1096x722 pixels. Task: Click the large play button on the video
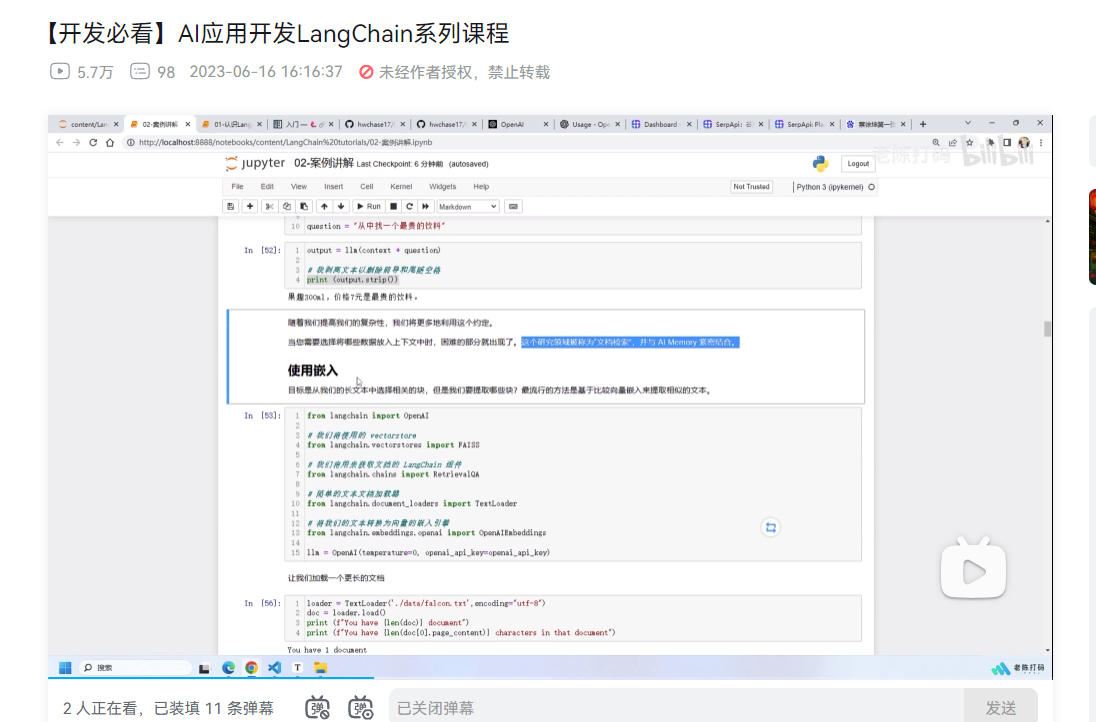click(x=973, y=571)
